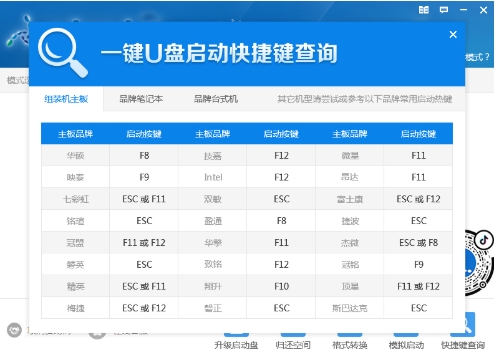Click 归还空间 at the bottom
The width and height of the screenshot is (499, 363).
click(x=293, y=345)
